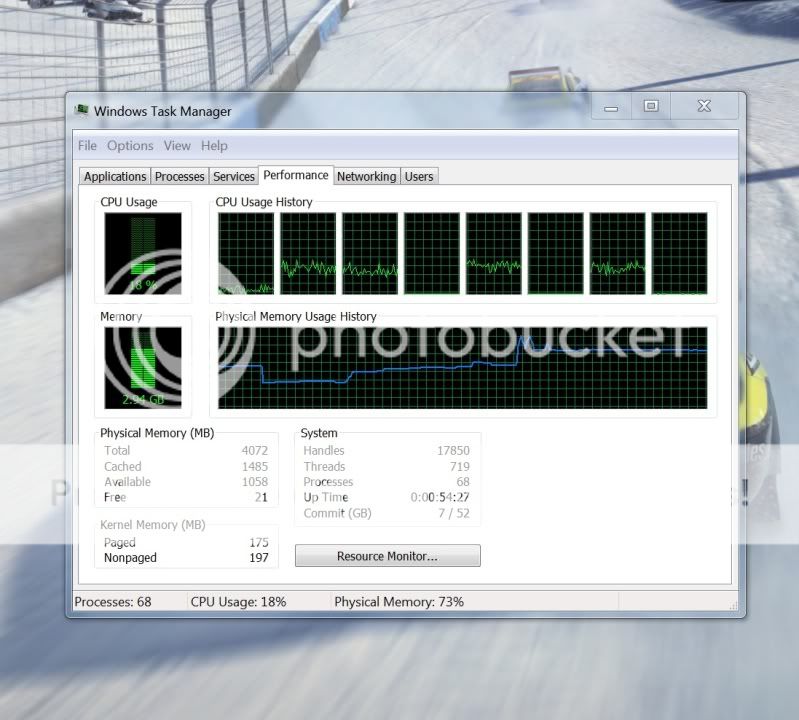Open the Help menu
Image resolution: width=799 pixels, height=720 pixels.
(x=214, y=146)
